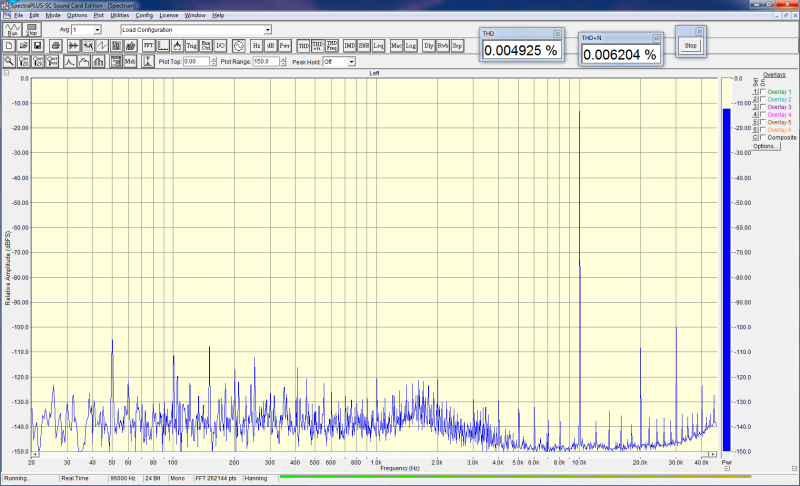
Task: Expand the Load Configuration dropdown
Action: pyautogui.click(x=267, y=30)
